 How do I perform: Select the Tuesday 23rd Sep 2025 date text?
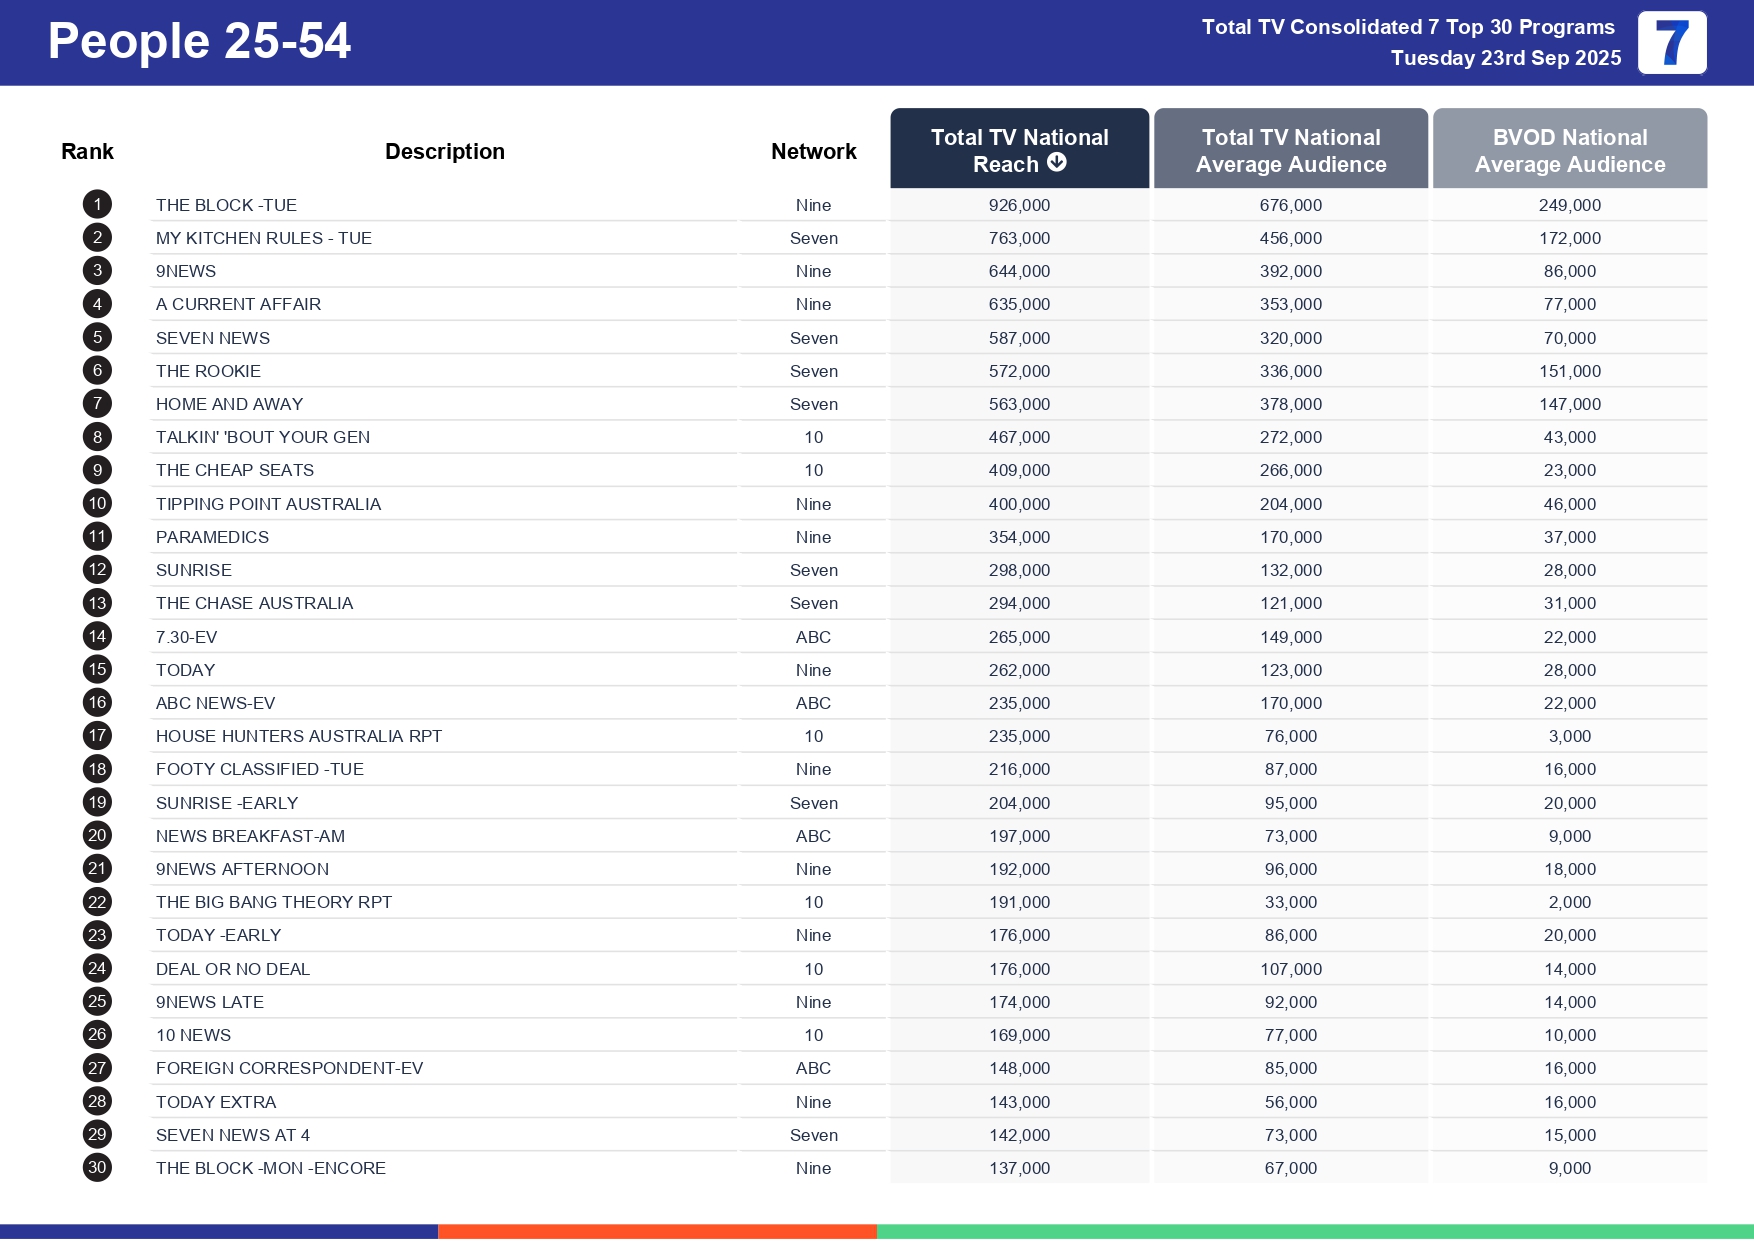point(1506,58)
